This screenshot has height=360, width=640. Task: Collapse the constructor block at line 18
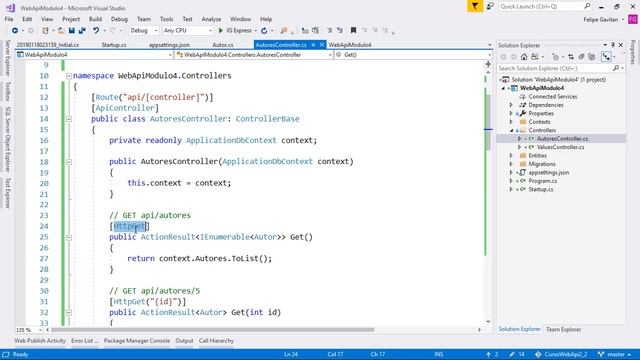69,162
